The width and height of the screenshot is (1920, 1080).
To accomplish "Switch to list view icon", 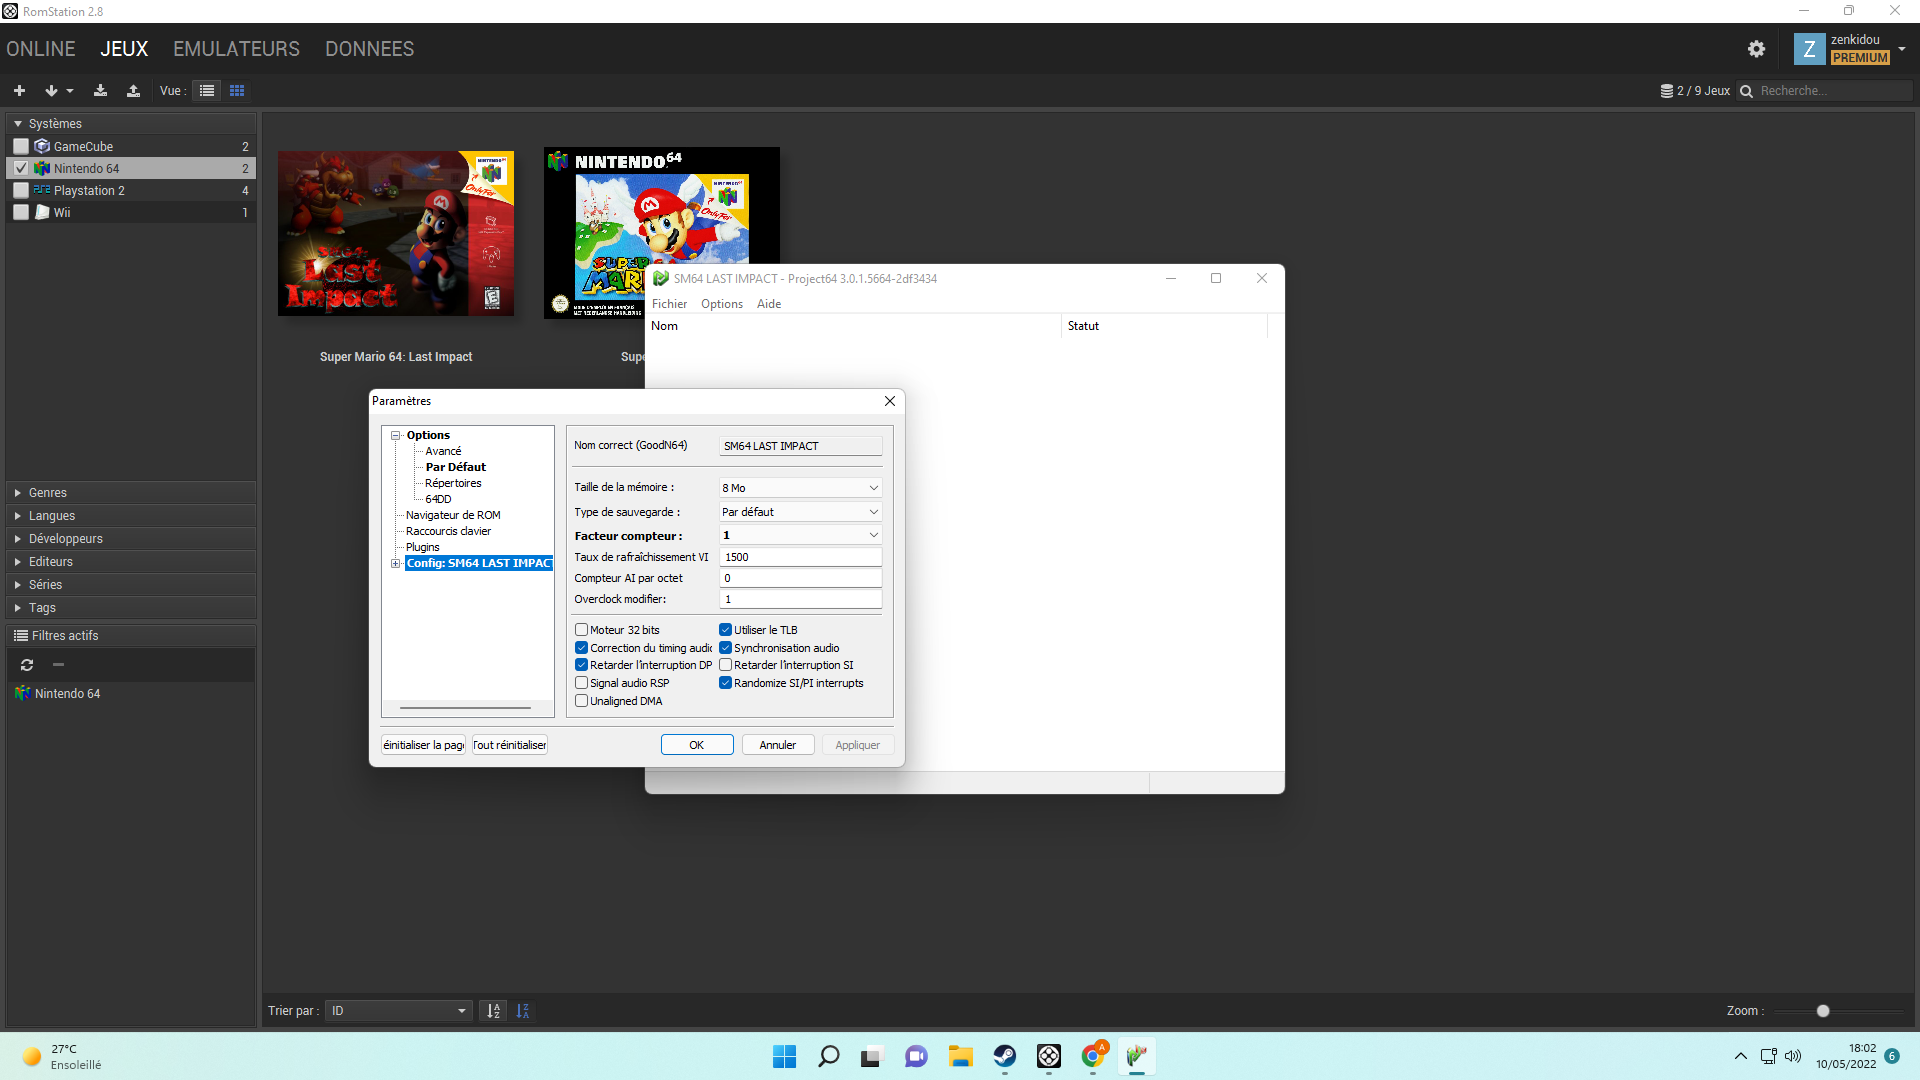I will click(207, 91).
